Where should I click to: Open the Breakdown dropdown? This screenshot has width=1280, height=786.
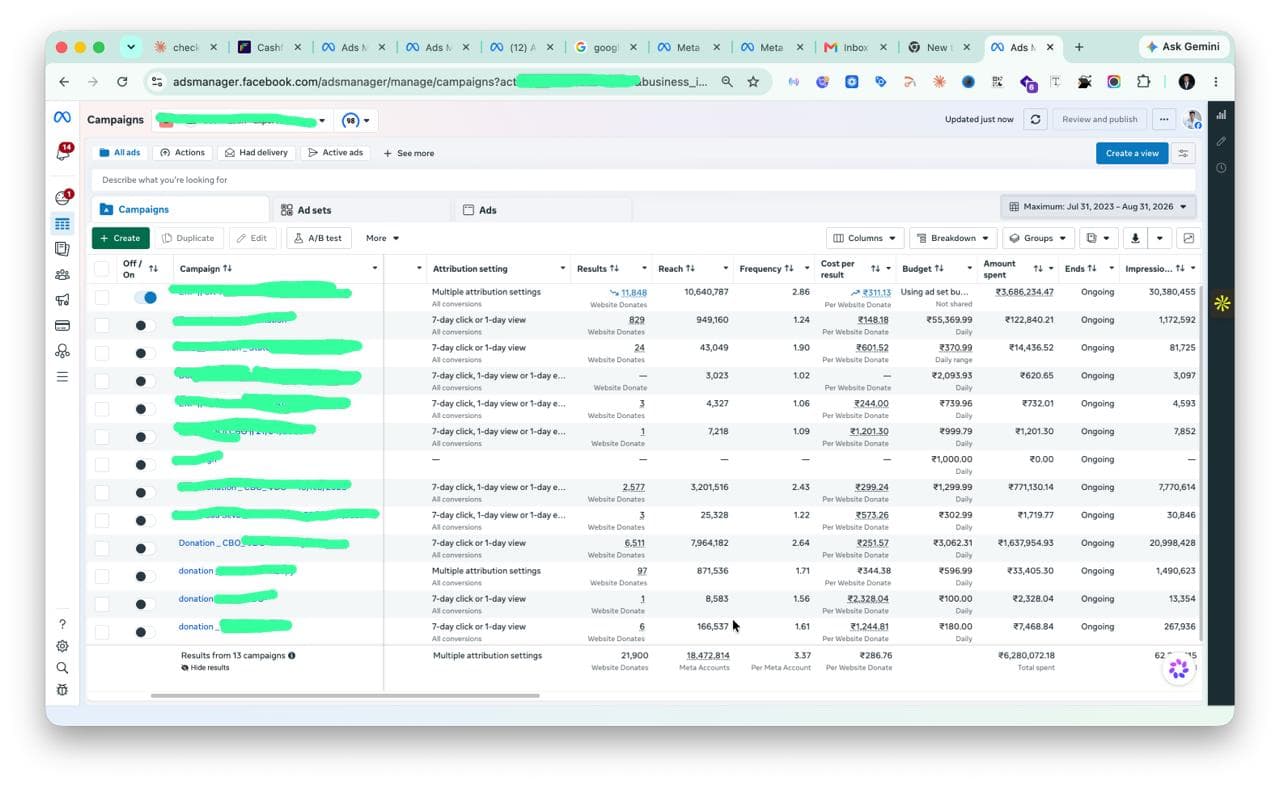pos(953,238)
